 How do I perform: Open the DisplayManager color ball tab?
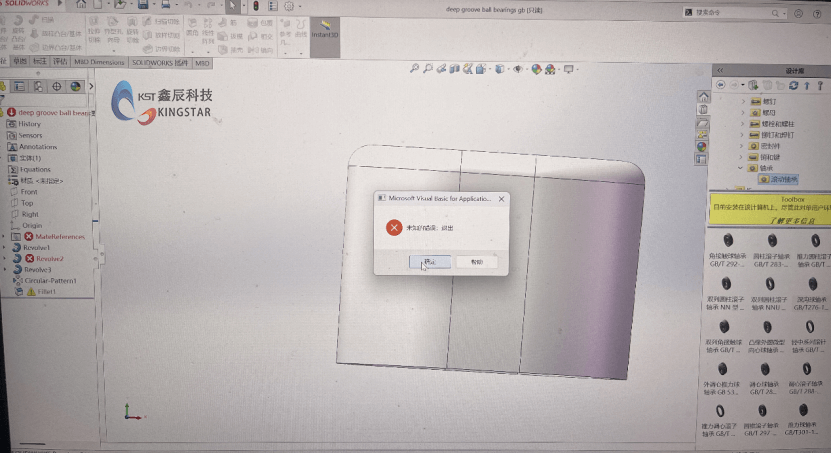[x=75, y=86]
